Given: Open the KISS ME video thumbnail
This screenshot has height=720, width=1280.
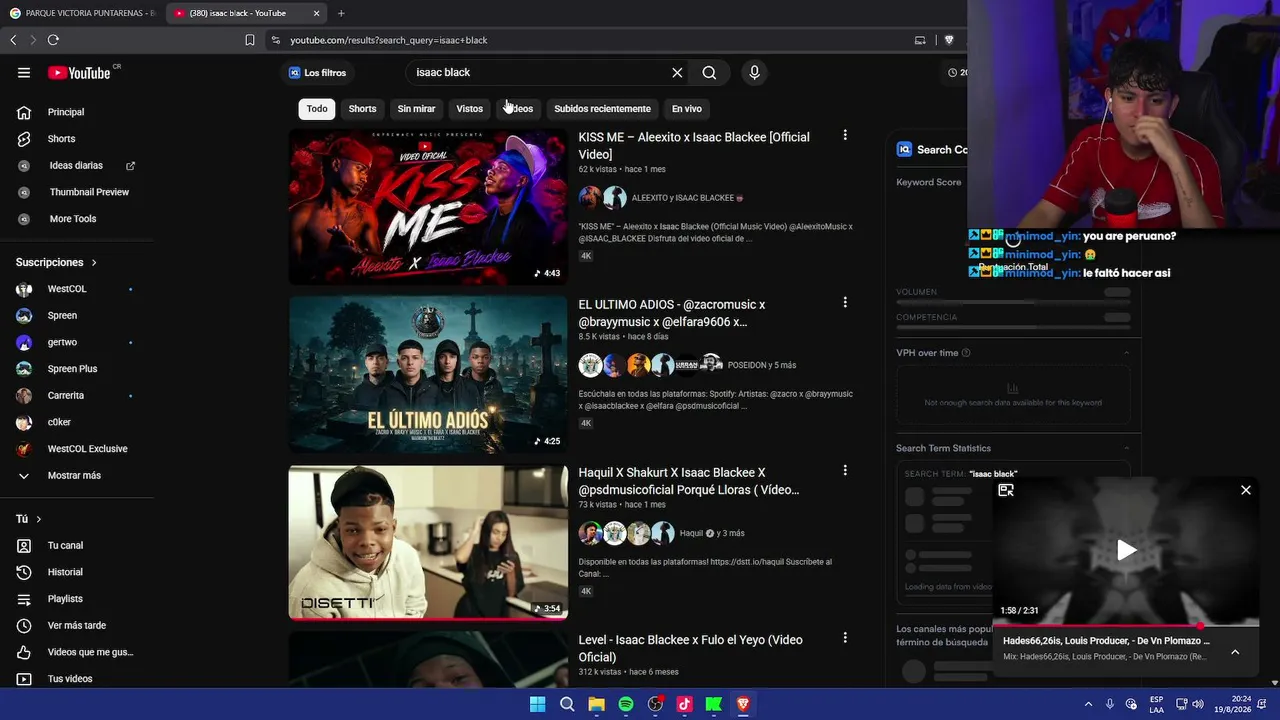Looking at the screenshot, I should [428, 207].
